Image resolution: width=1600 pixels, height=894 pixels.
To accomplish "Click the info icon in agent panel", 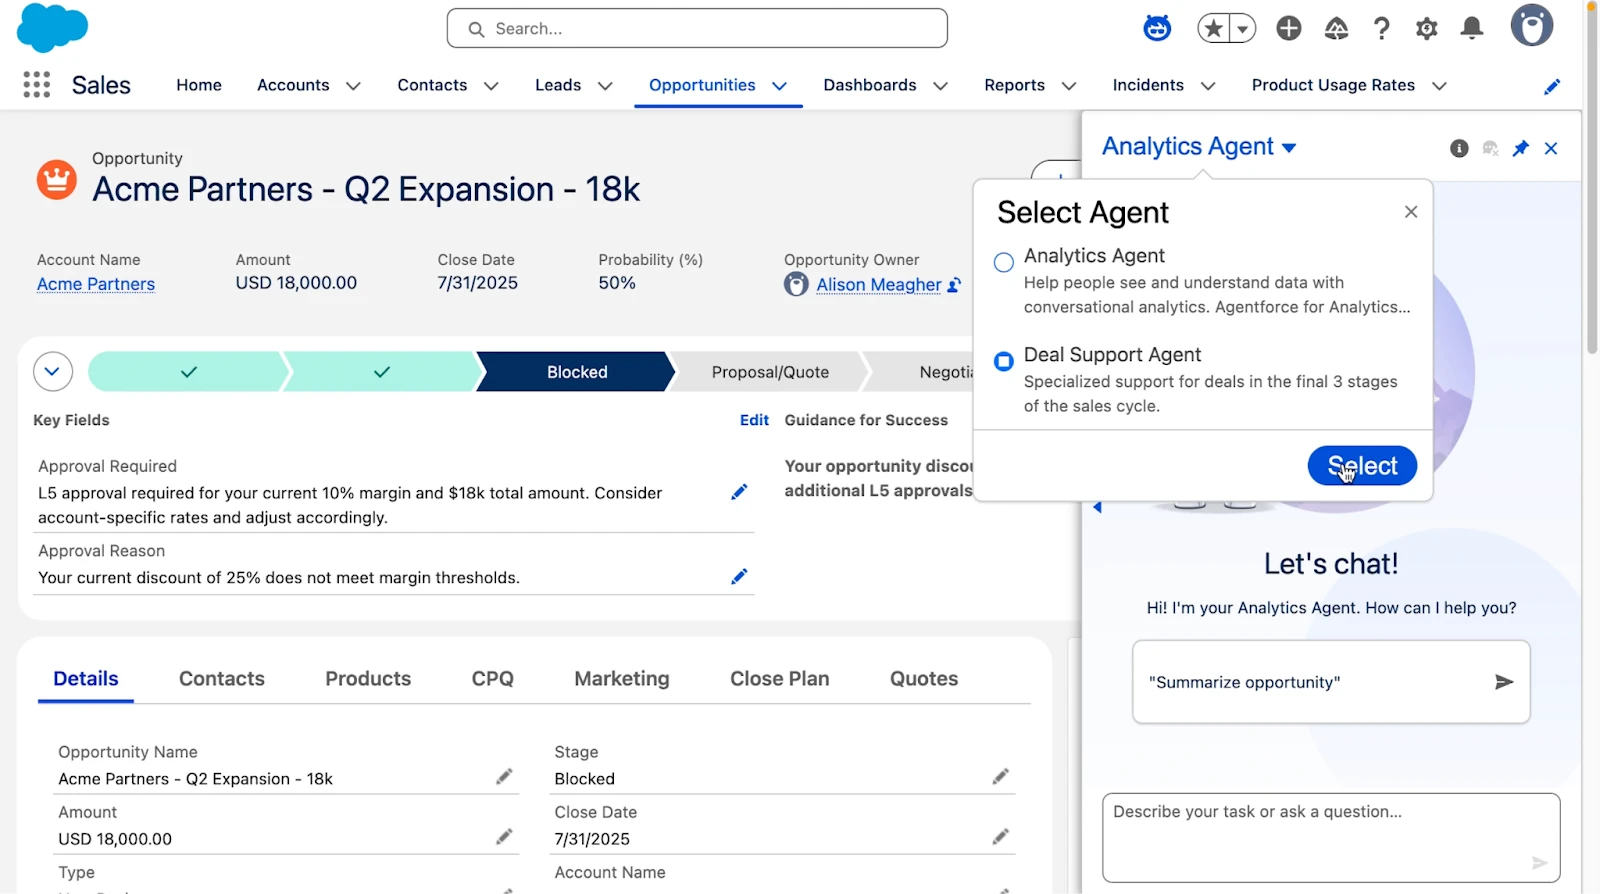I will pyautogui.click(x=1459, y=148).
